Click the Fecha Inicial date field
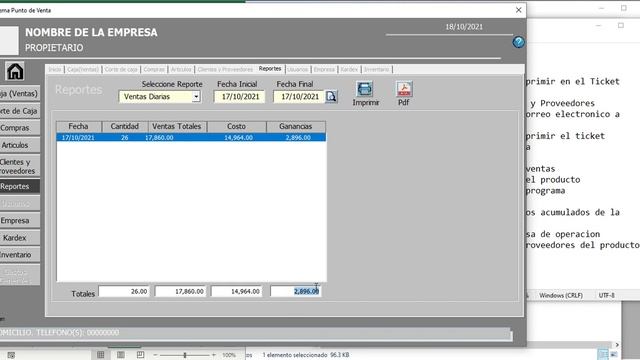640x360 pixels. click(240, 97)
